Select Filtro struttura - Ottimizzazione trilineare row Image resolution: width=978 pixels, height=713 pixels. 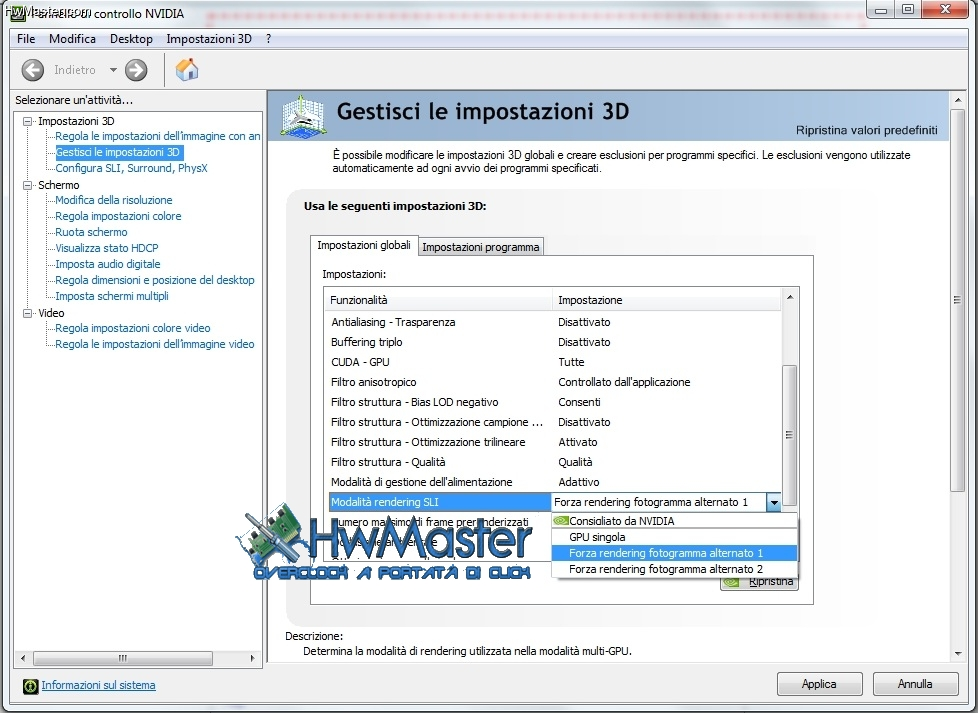click(x=554, y=442)
